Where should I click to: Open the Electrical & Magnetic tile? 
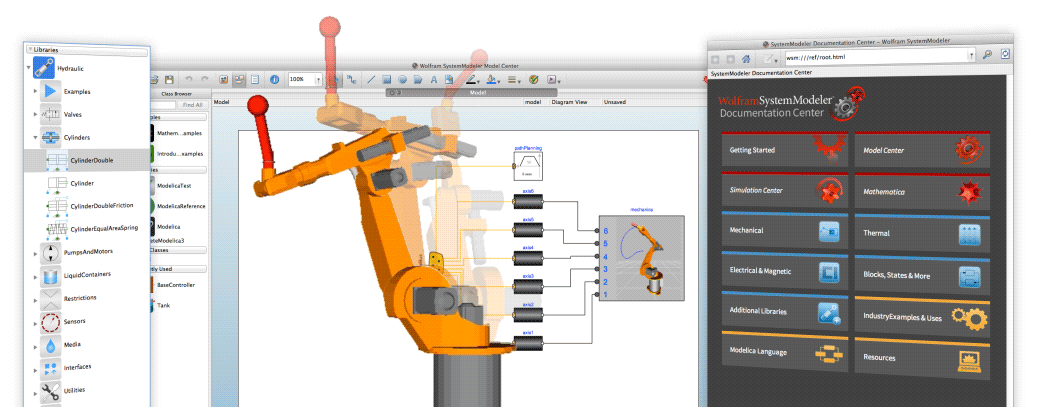785,270
